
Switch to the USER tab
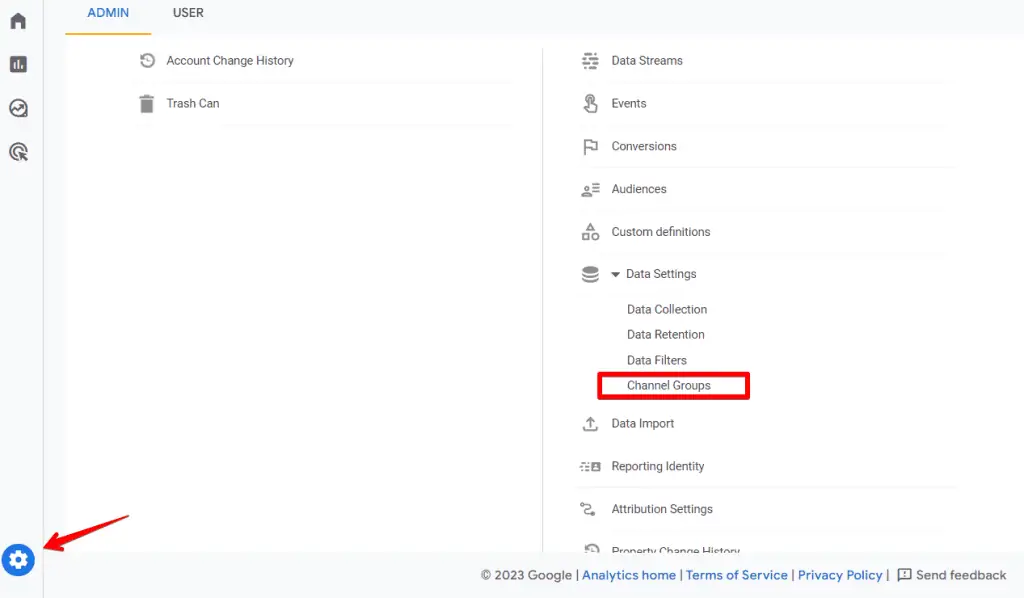[188, 14]
